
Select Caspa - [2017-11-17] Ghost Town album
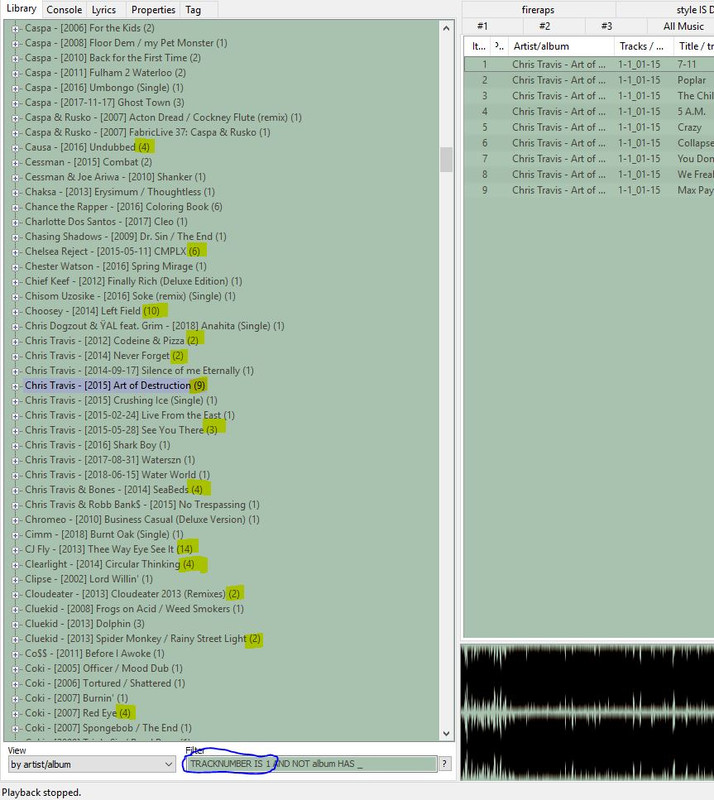click(105, 103)
